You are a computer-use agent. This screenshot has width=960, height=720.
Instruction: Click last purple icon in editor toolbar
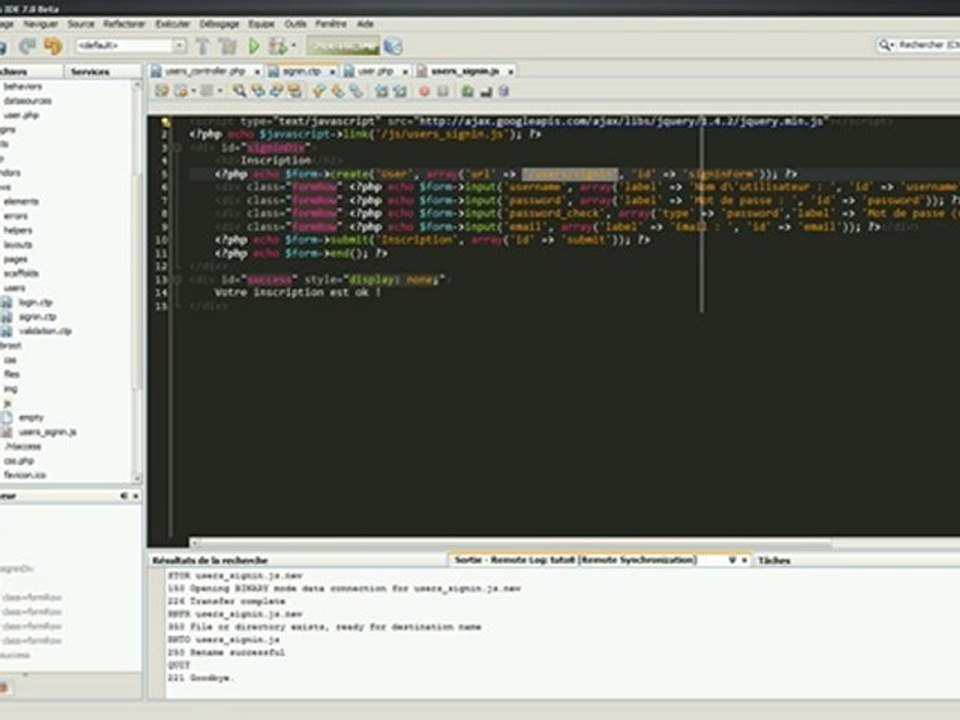504,91
